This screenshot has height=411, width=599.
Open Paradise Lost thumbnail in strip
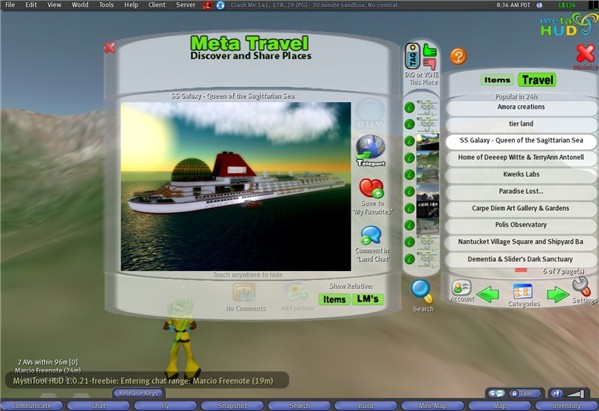[x=427, y=192]
